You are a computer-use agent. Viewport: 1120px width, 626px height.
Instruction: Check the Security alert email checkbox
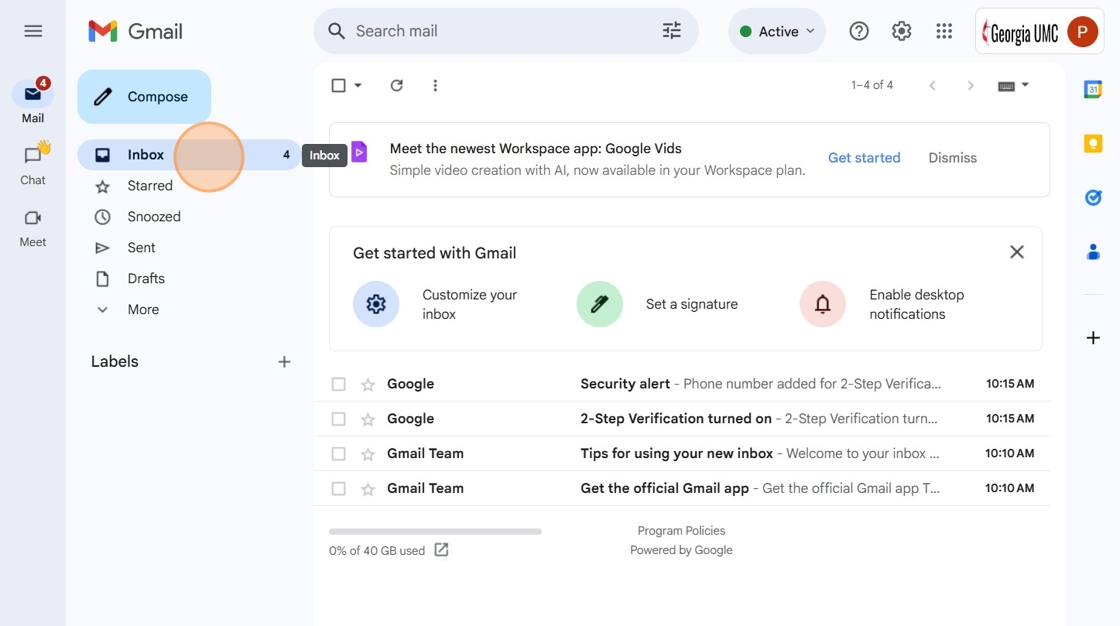point(338,384)
